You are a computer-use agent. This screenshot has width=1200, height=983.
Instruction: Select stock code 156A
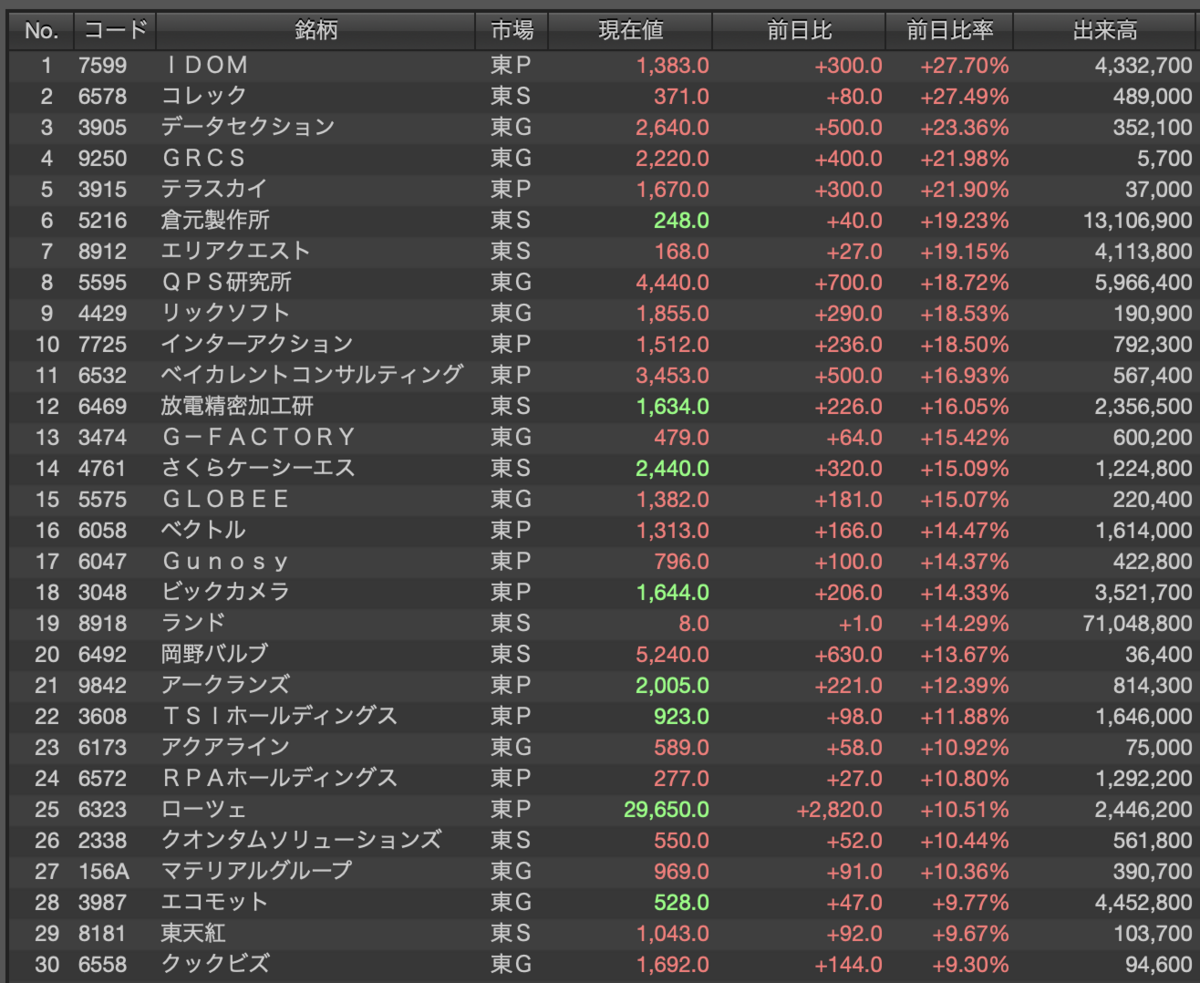point(104,871)
